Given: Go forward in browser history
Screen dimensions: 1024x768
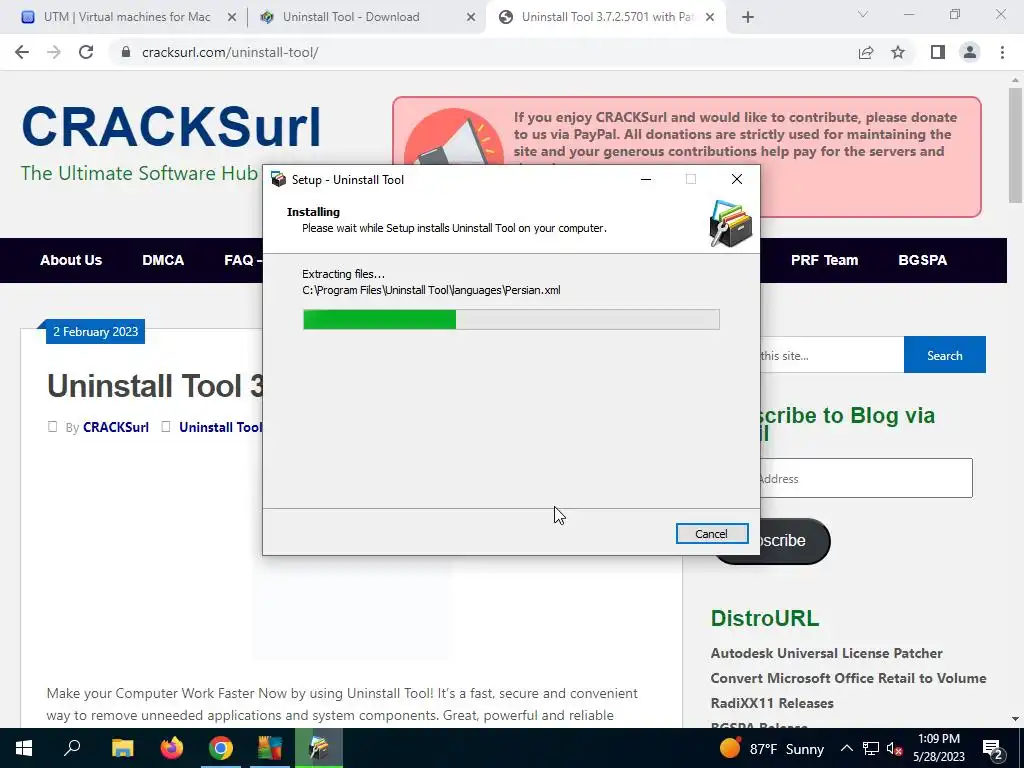Looking at the screenshot, I should (x=54, y=52).
